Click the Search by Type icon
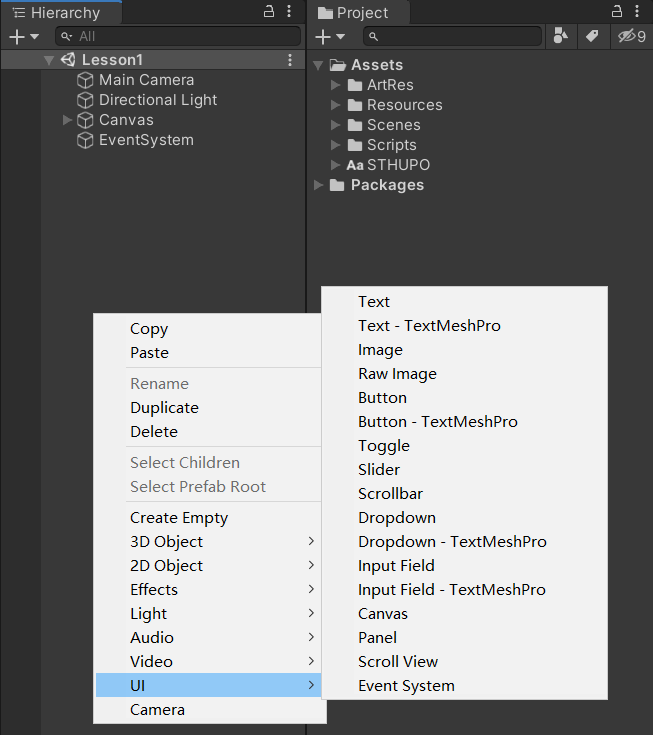The image size is (653, 735). (x=561, y=36)
